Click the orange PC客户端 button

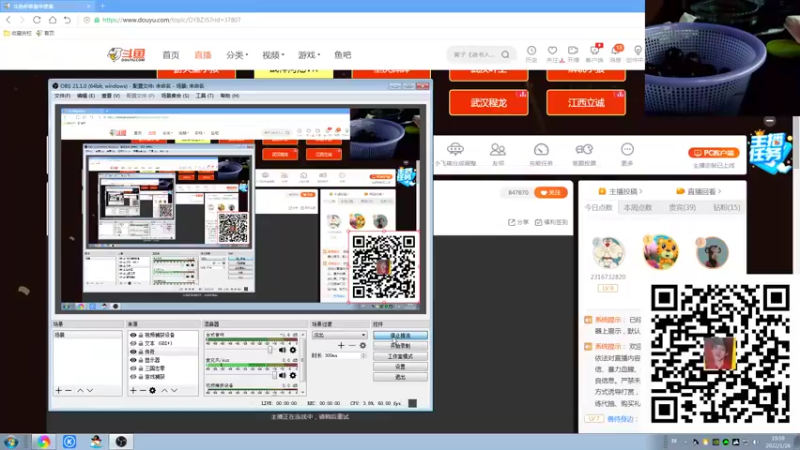click(713, 153)
